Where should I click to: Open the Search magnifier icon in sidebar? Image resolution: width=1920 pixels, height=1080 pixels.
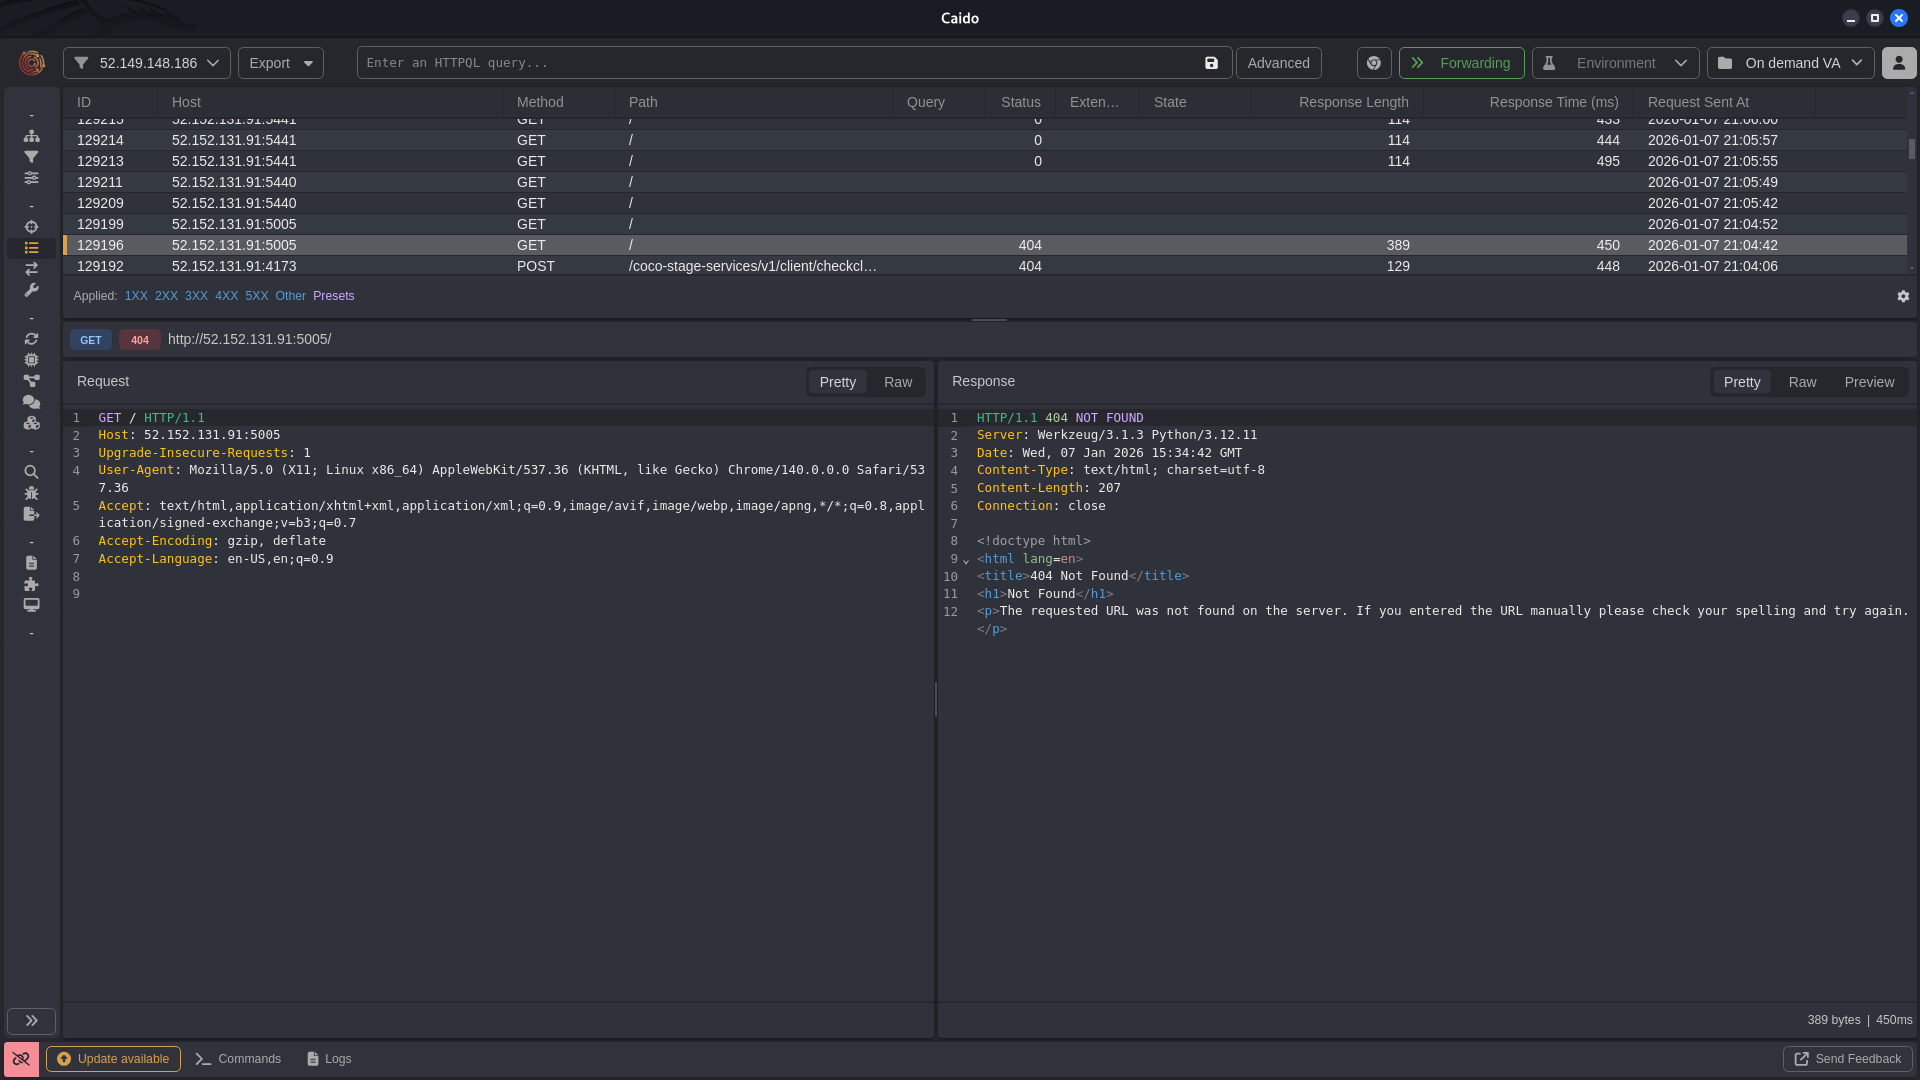click(x=32, y=472)
